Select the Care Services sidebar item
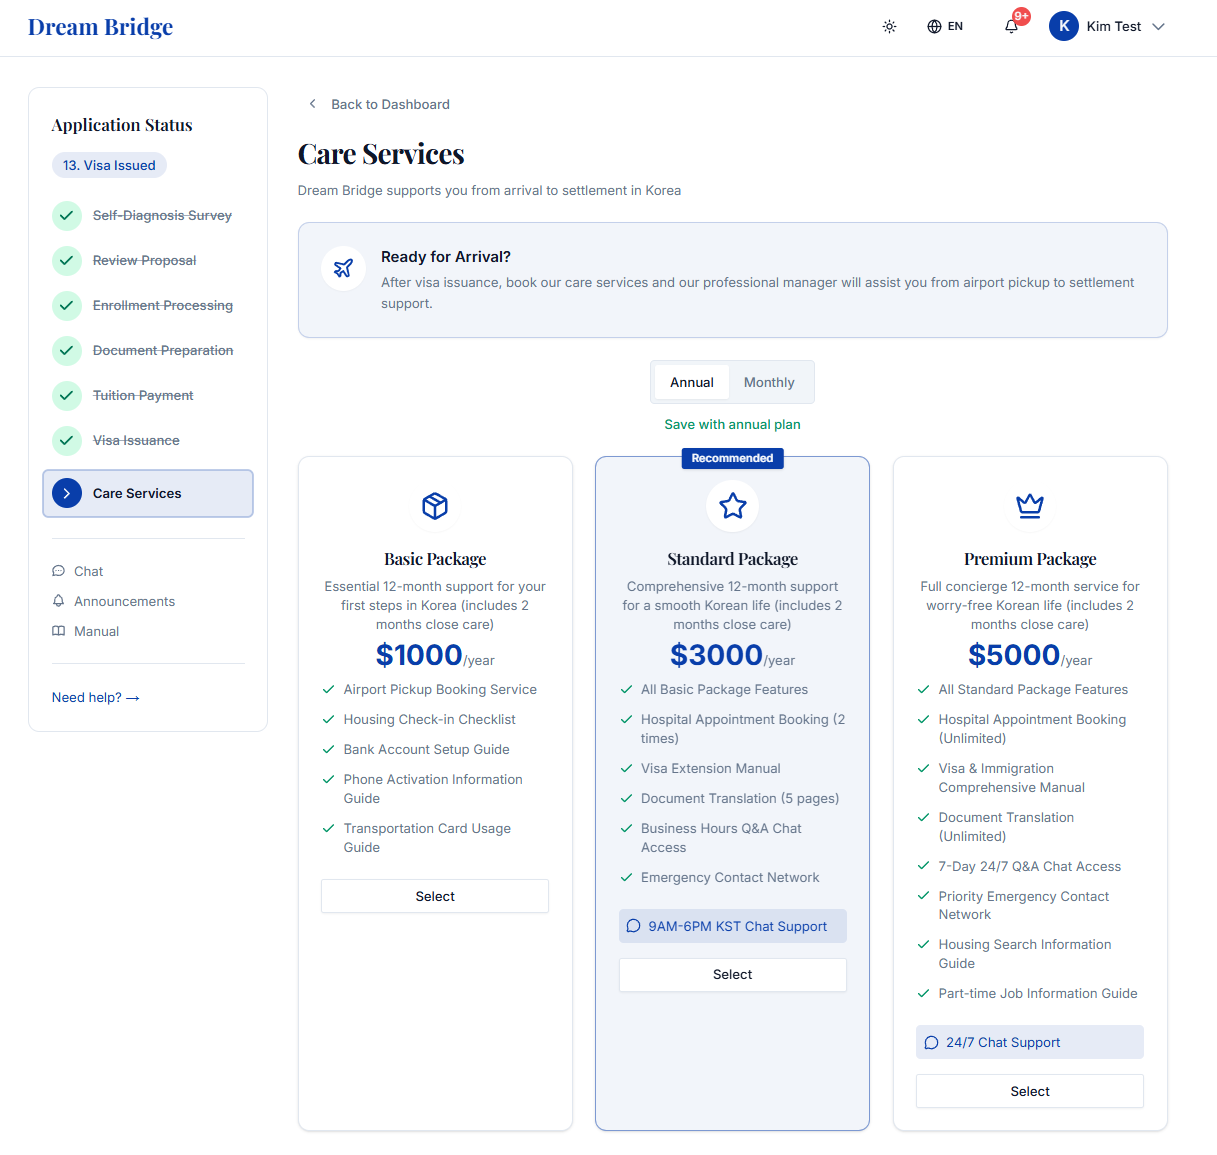This screenshot has height=1155, width=1217. (x=148, y=493)
